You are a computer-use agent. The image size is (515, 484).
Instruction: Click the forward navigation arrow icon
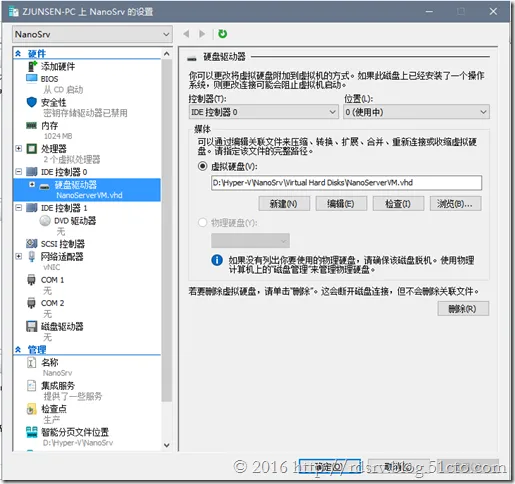pyautogui.click(x=202, y=34)
